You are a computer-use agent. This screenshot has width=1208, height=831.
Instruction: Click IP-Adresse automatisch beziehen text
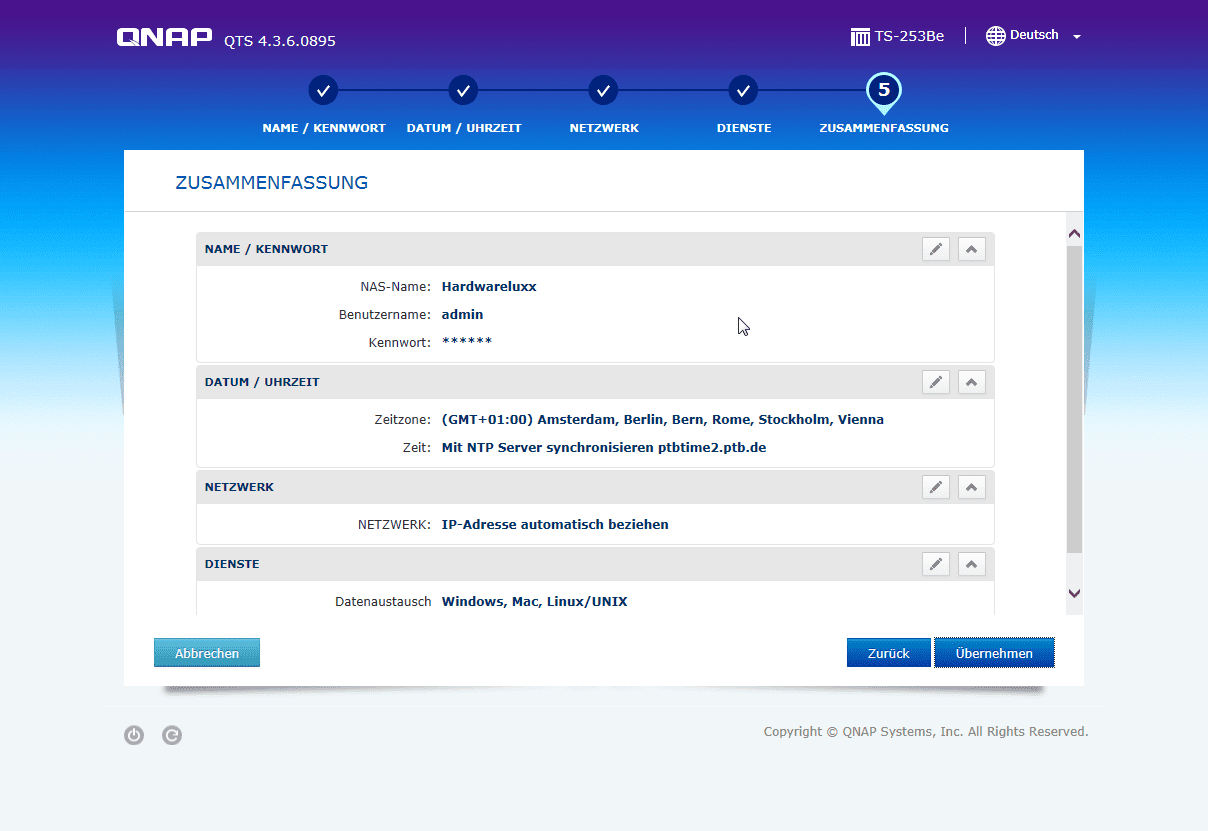tap(555, 524)
